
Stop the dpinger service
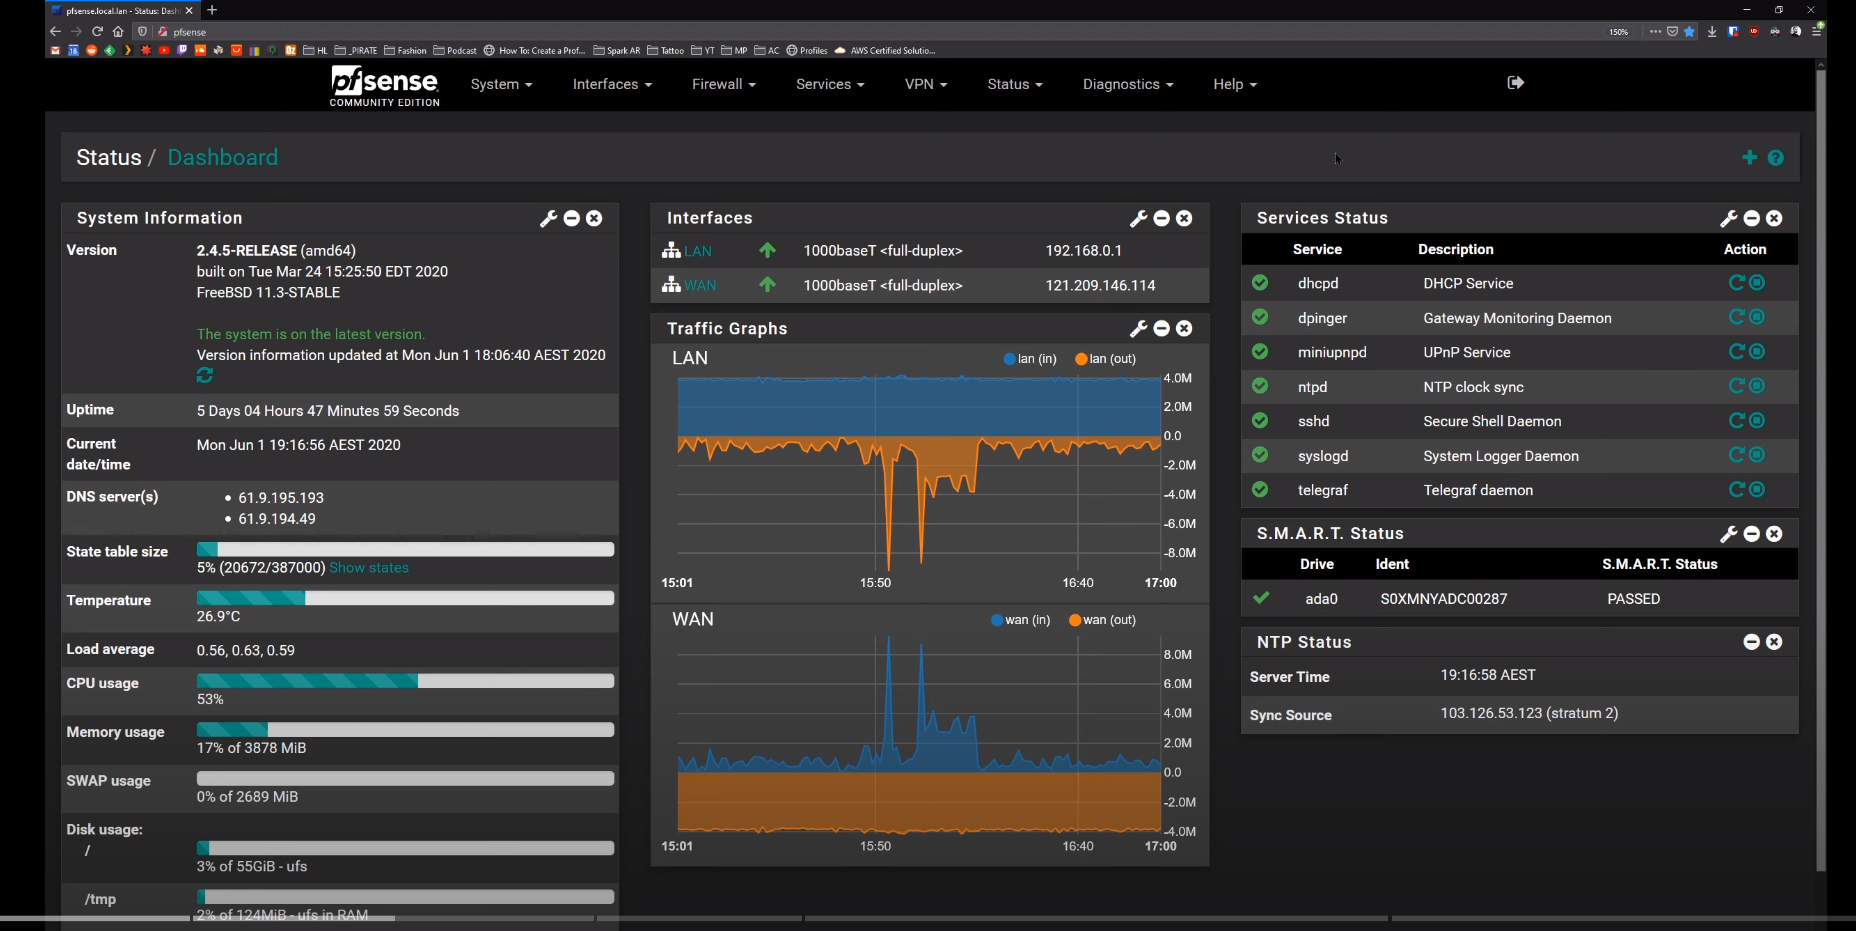click(x=1757, y=317)
